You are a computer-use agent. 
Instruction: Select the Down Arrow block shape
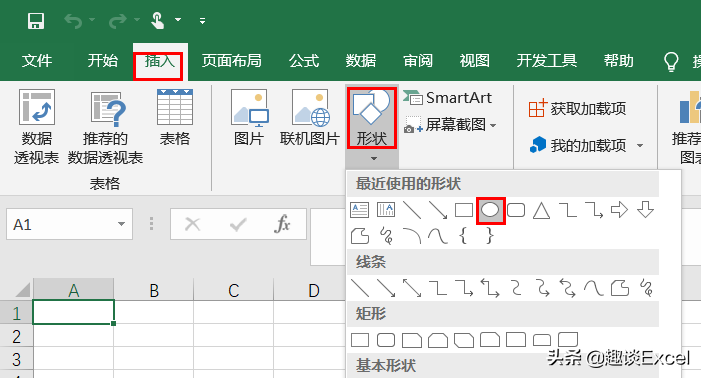tap(646, 210)
